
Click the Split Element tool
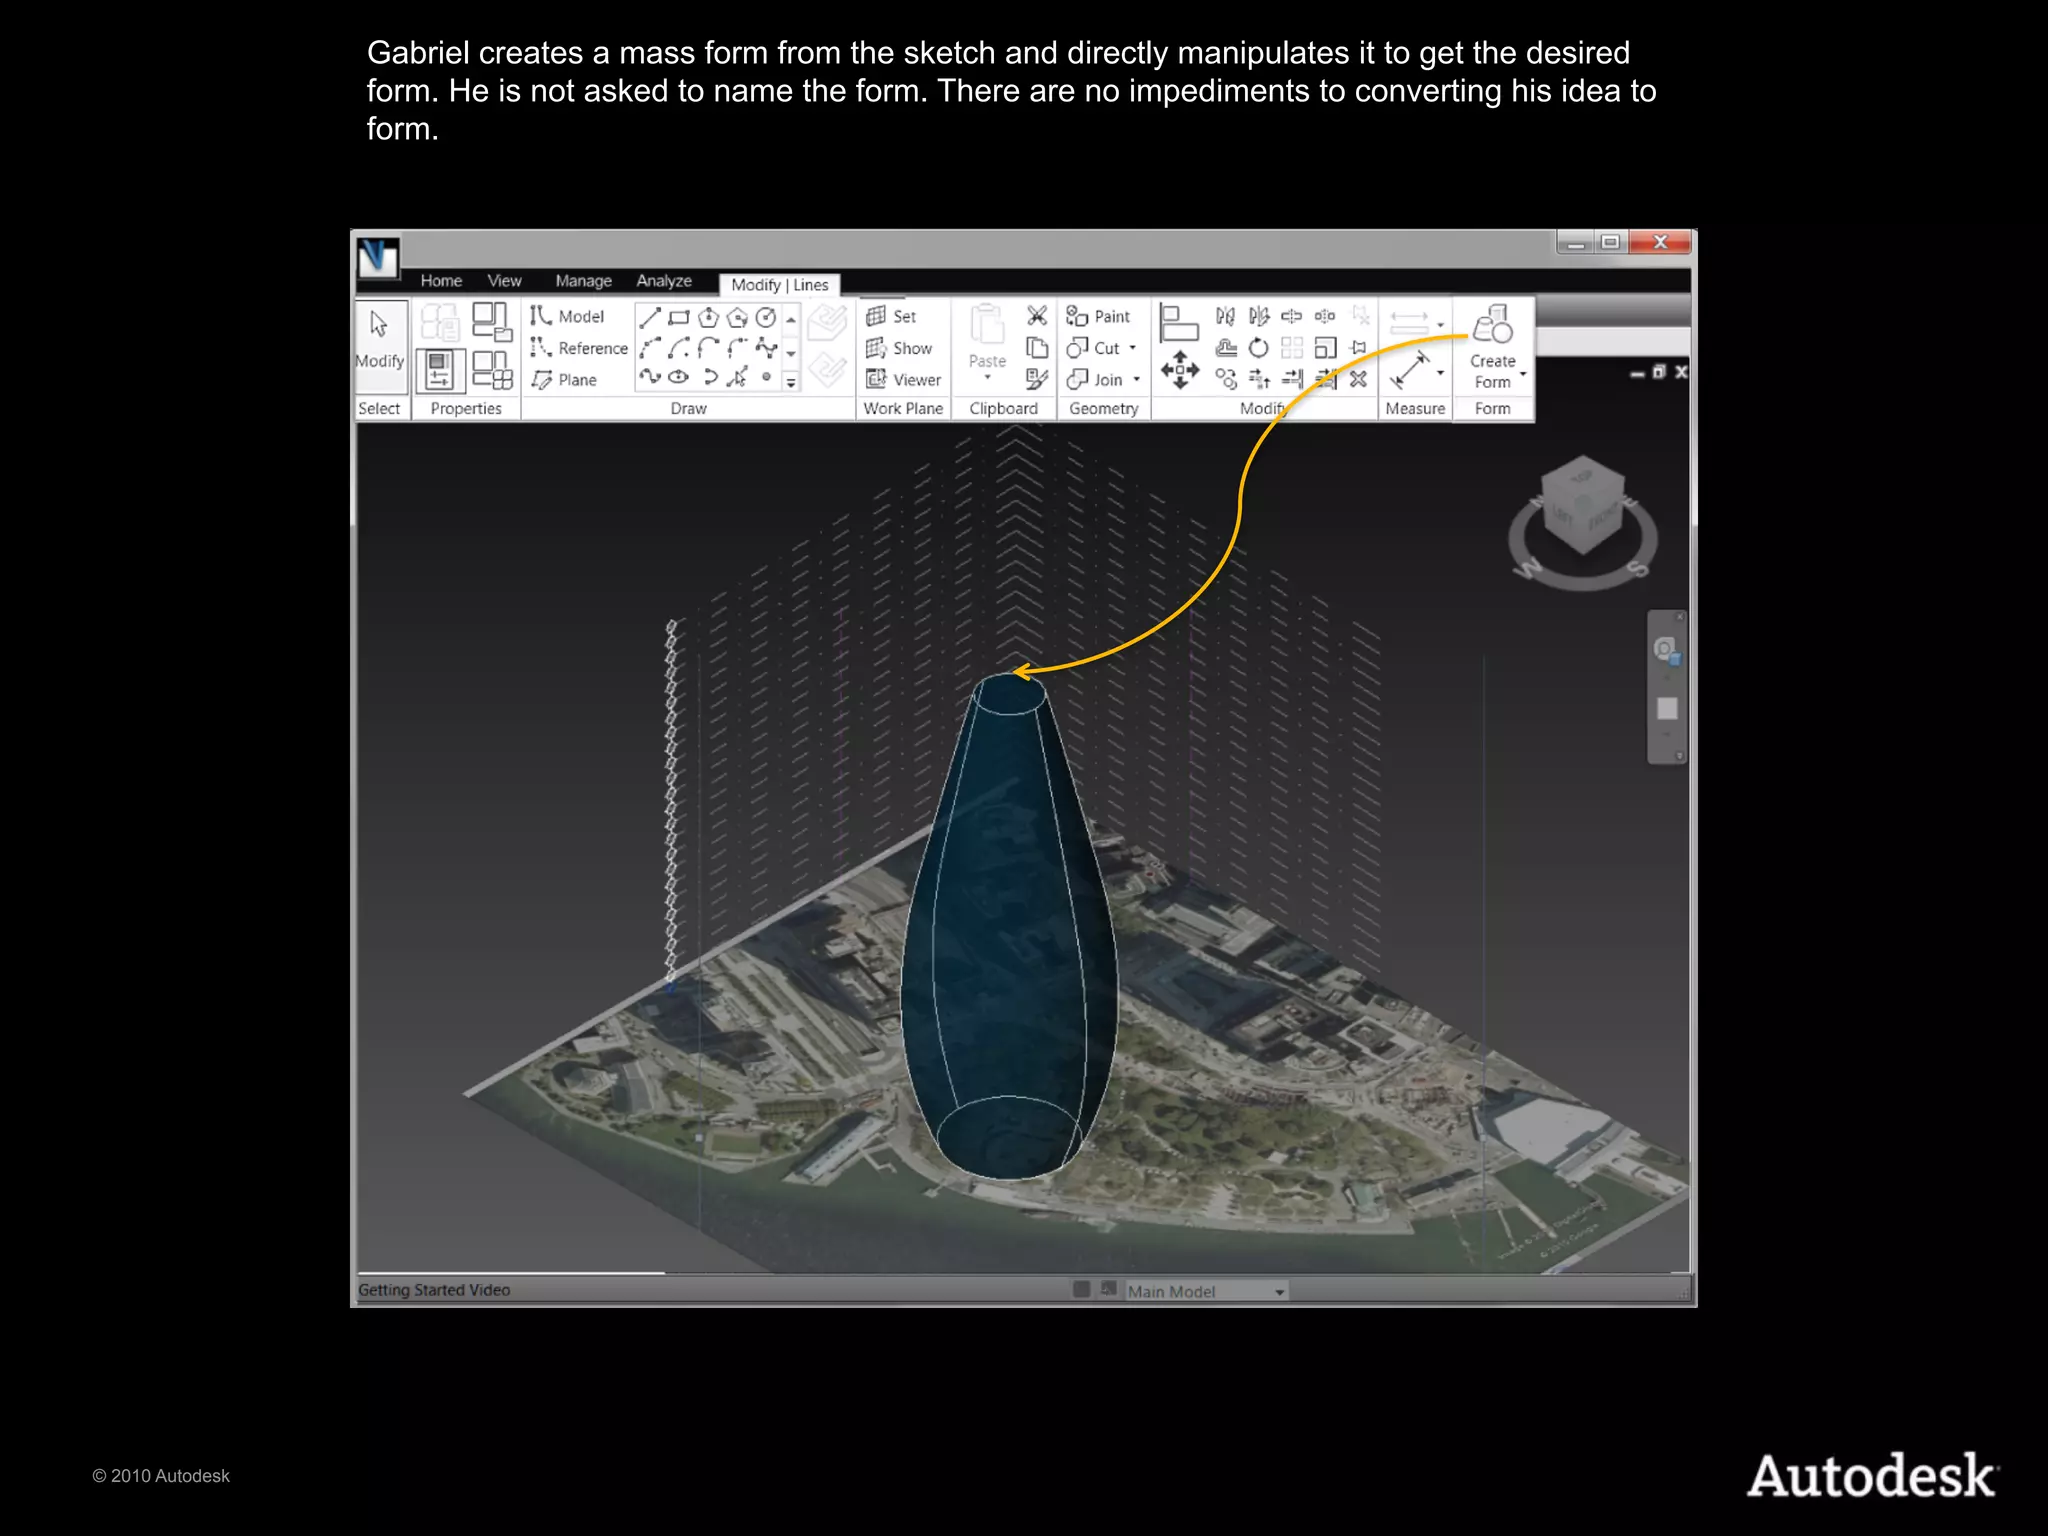point(1292,316)
